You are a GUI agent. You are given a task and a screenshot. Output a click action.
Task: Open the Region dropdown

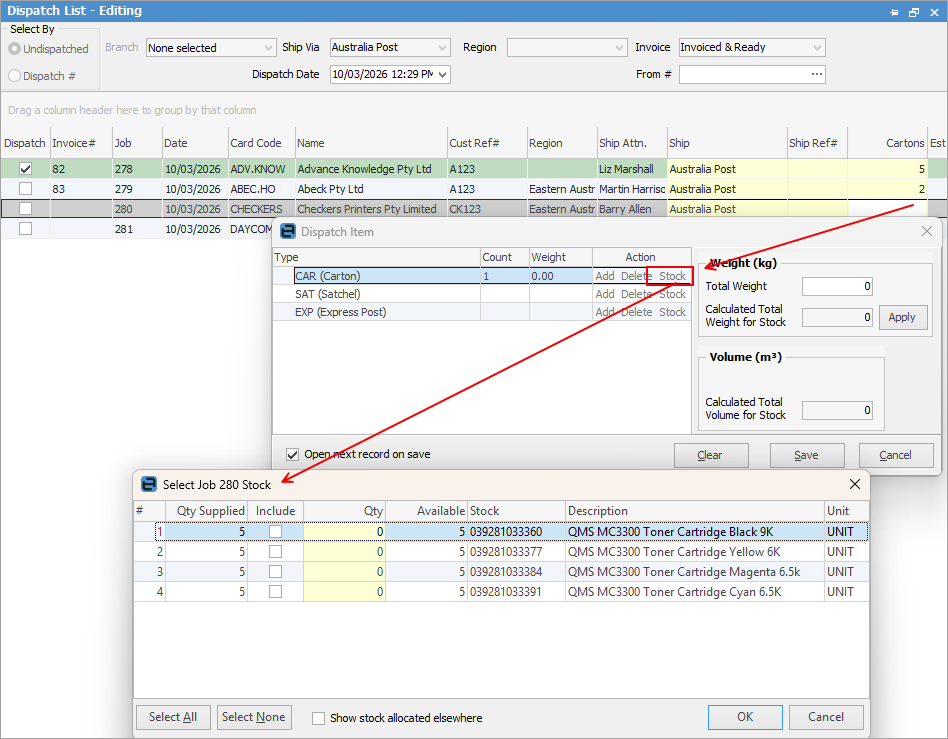pyautogui.click(x=619, y=47)
